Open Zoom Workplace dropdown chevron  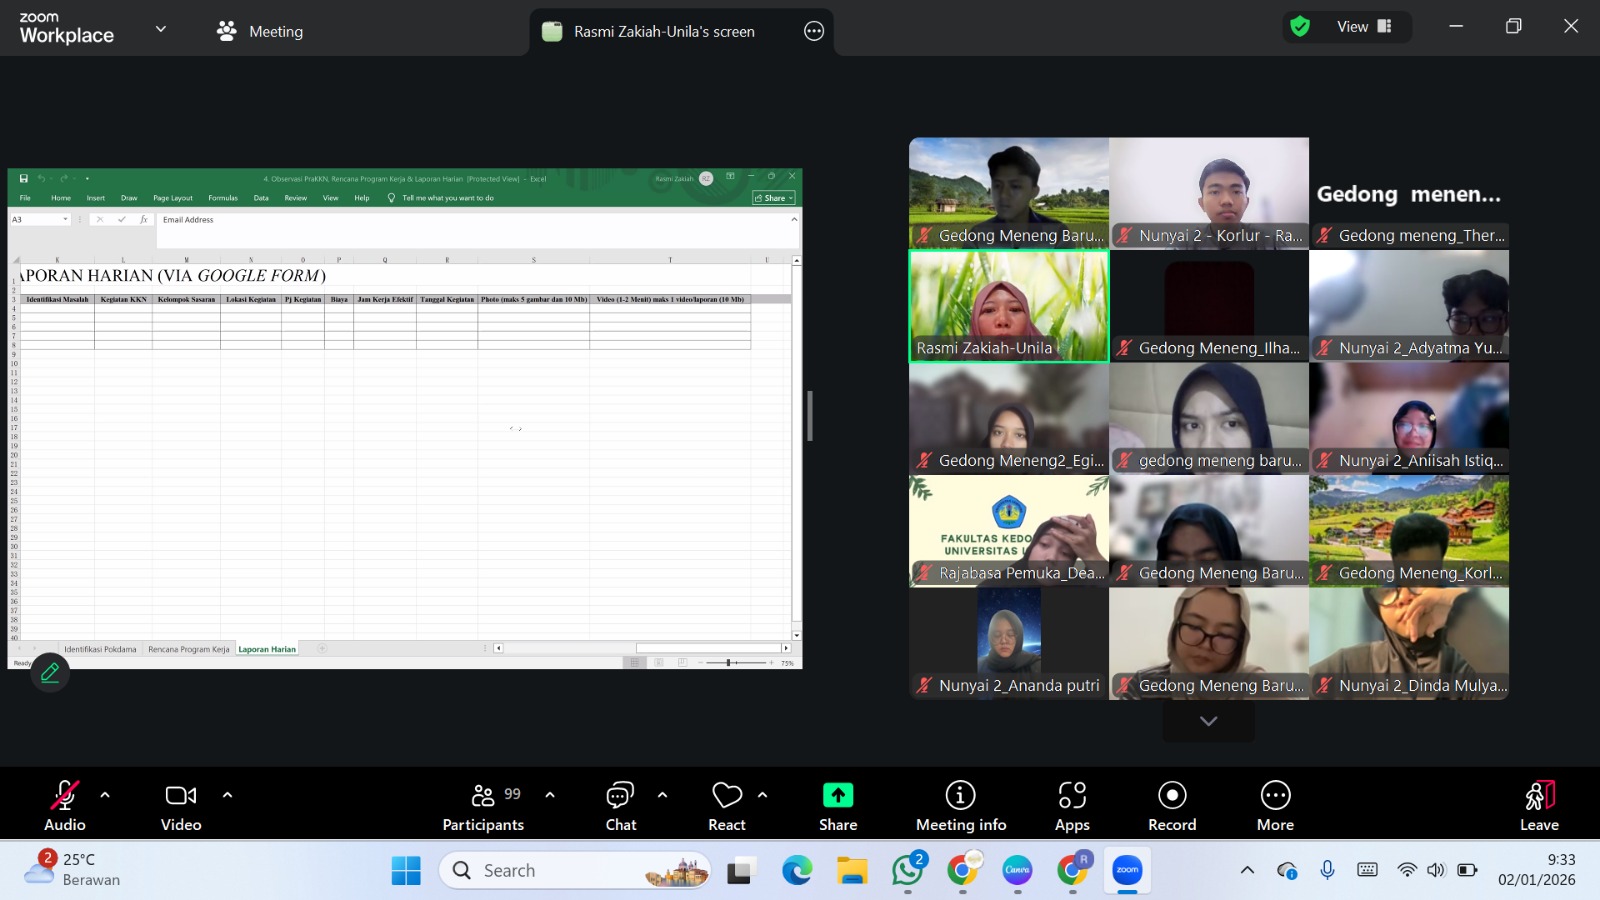pos(161,30)
